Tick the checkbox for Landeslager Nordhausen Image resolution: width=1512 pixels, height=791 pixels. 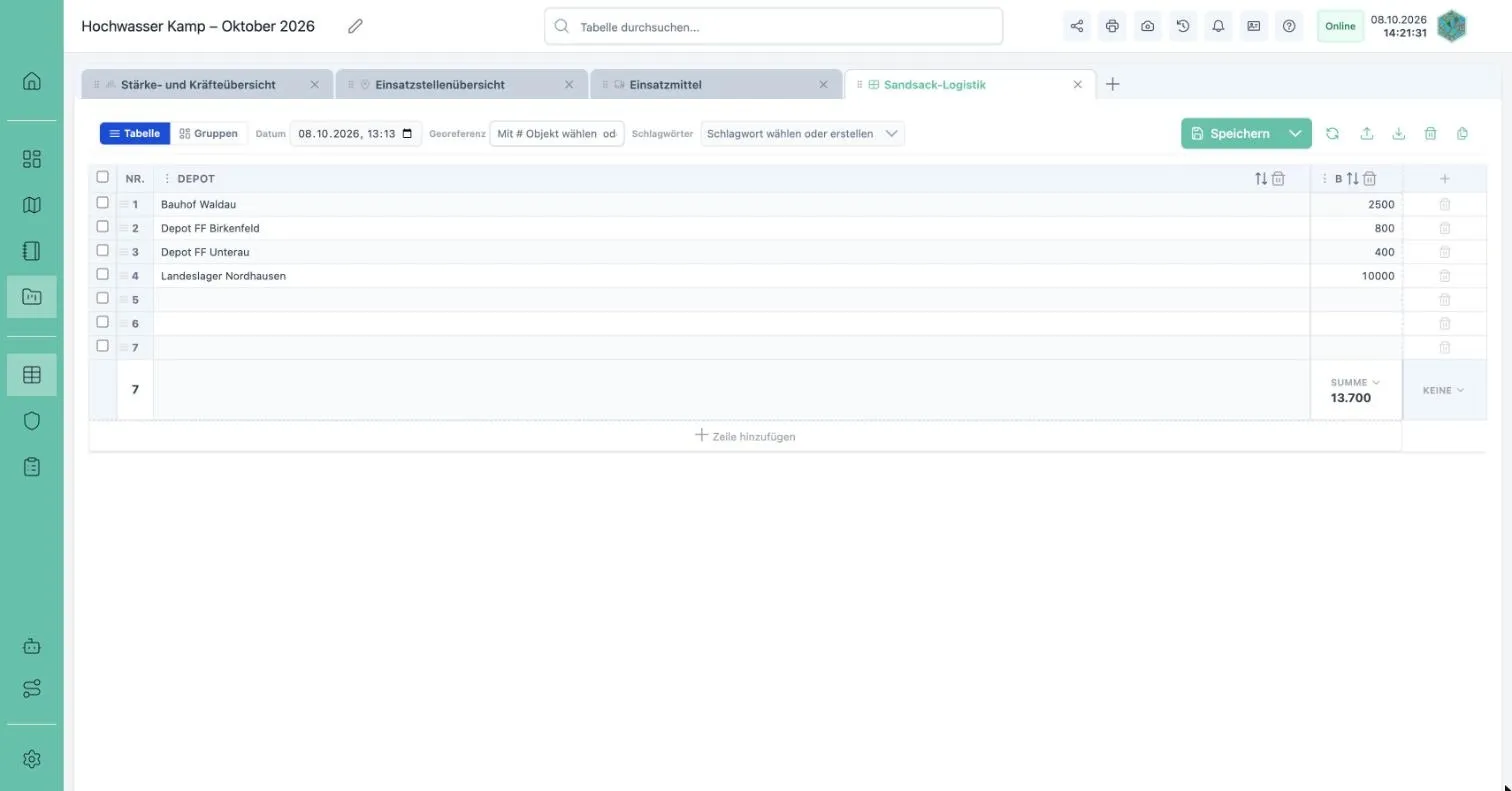click(102, 275)
